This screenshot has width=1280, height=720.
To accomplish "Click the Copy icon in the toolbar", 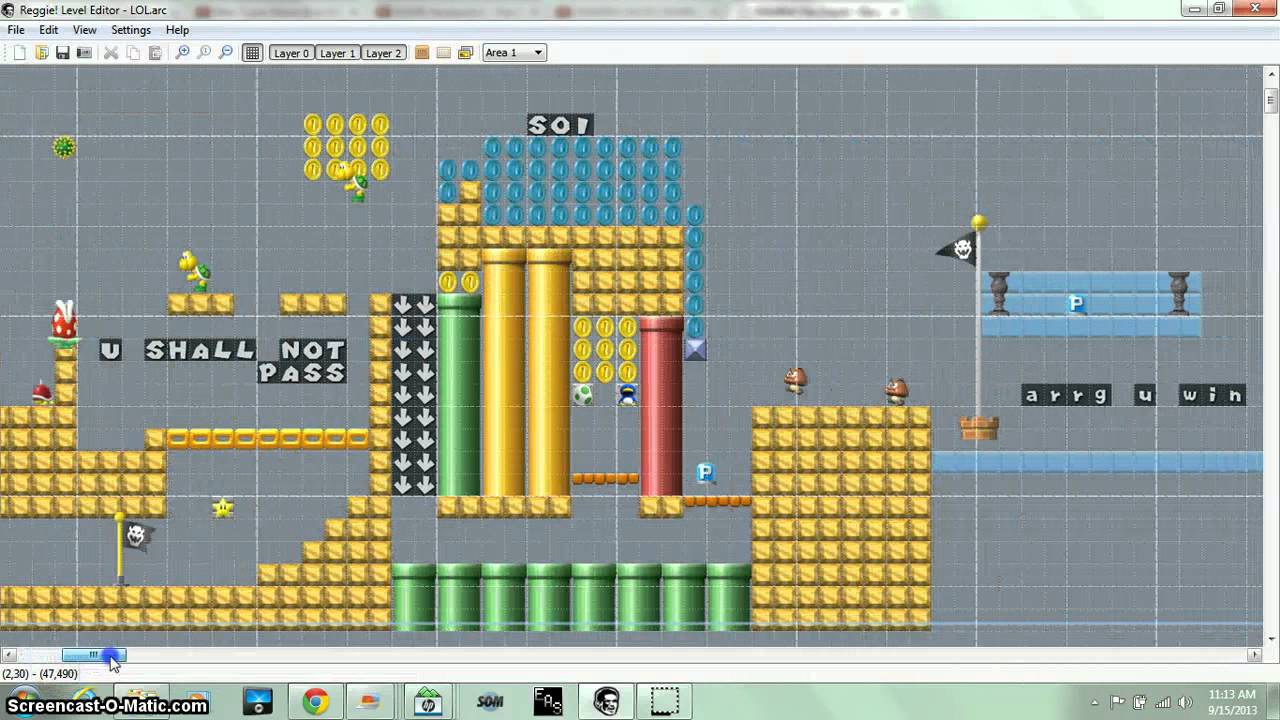I will [133, 53].
